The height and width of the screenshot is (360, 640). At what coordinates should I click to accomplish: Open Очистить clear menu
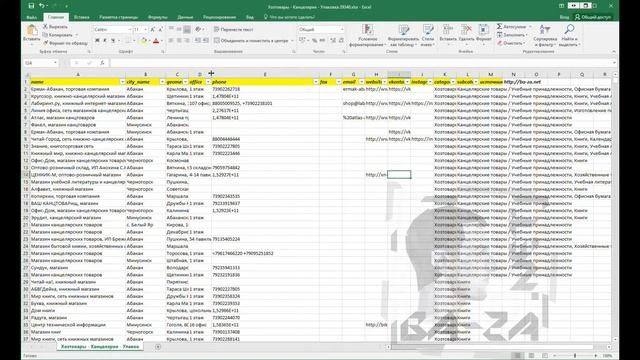coord(510,43)
